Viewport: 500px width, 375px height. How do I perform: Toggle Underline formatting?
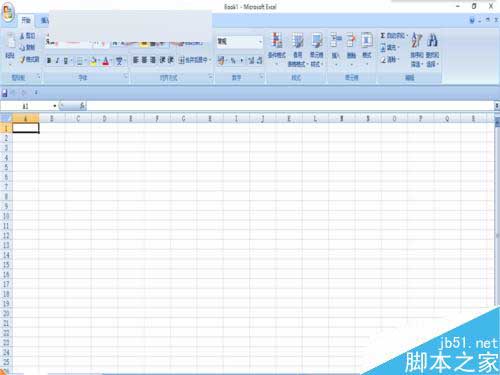click(x=66, y=61)
